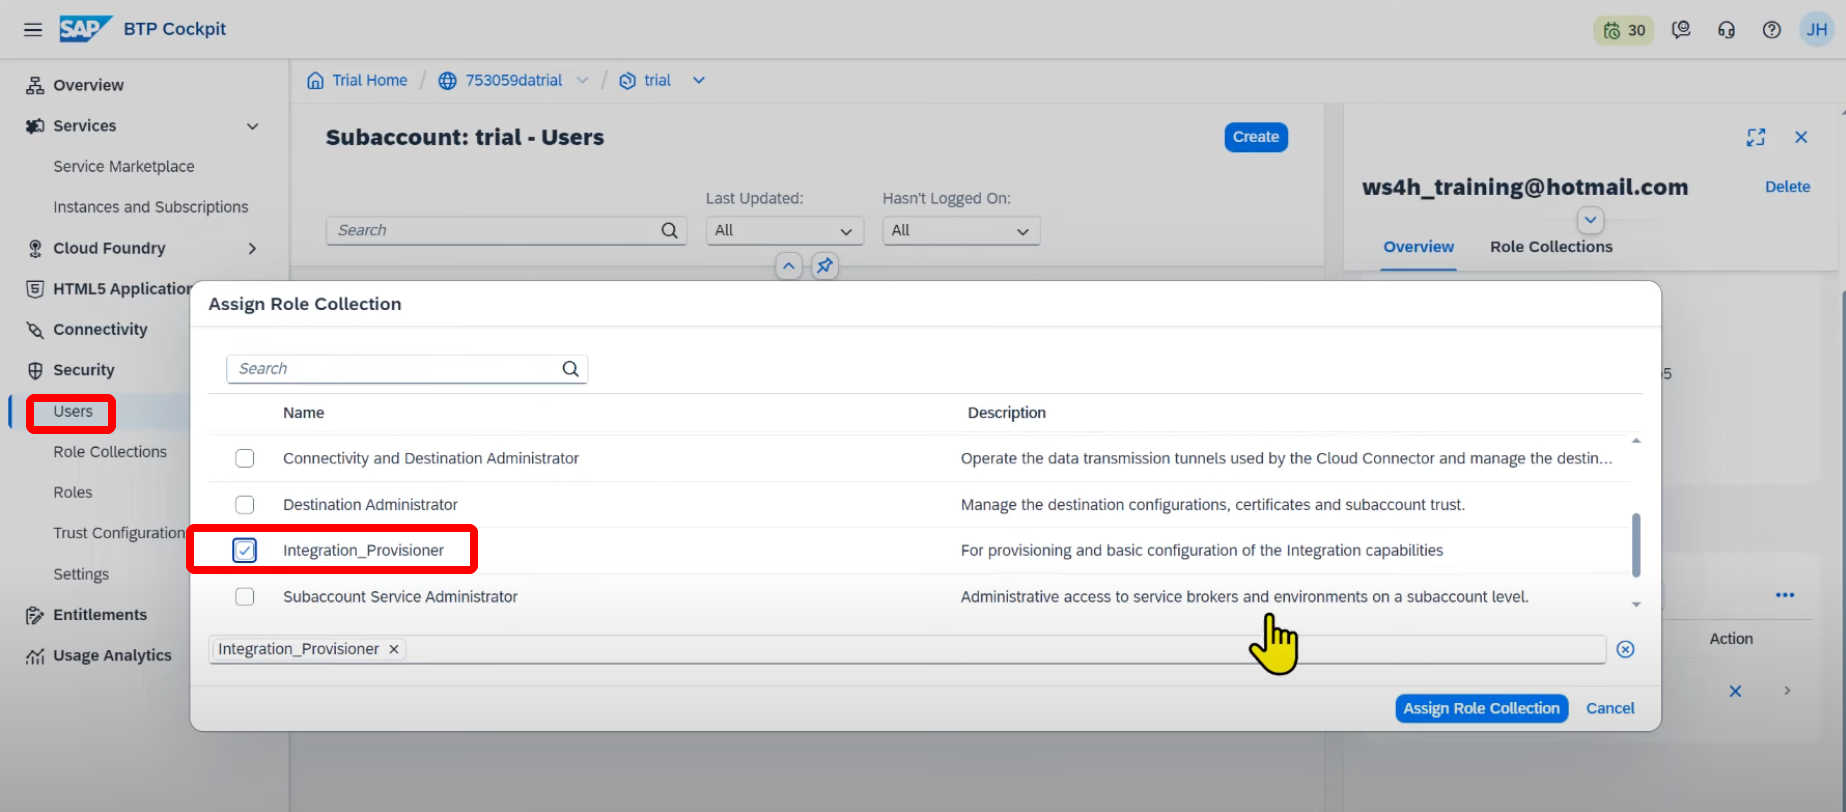Click the Name column header
This screenshot has height=812, width=1846.
pyautogui.click(x=303, y=412)
